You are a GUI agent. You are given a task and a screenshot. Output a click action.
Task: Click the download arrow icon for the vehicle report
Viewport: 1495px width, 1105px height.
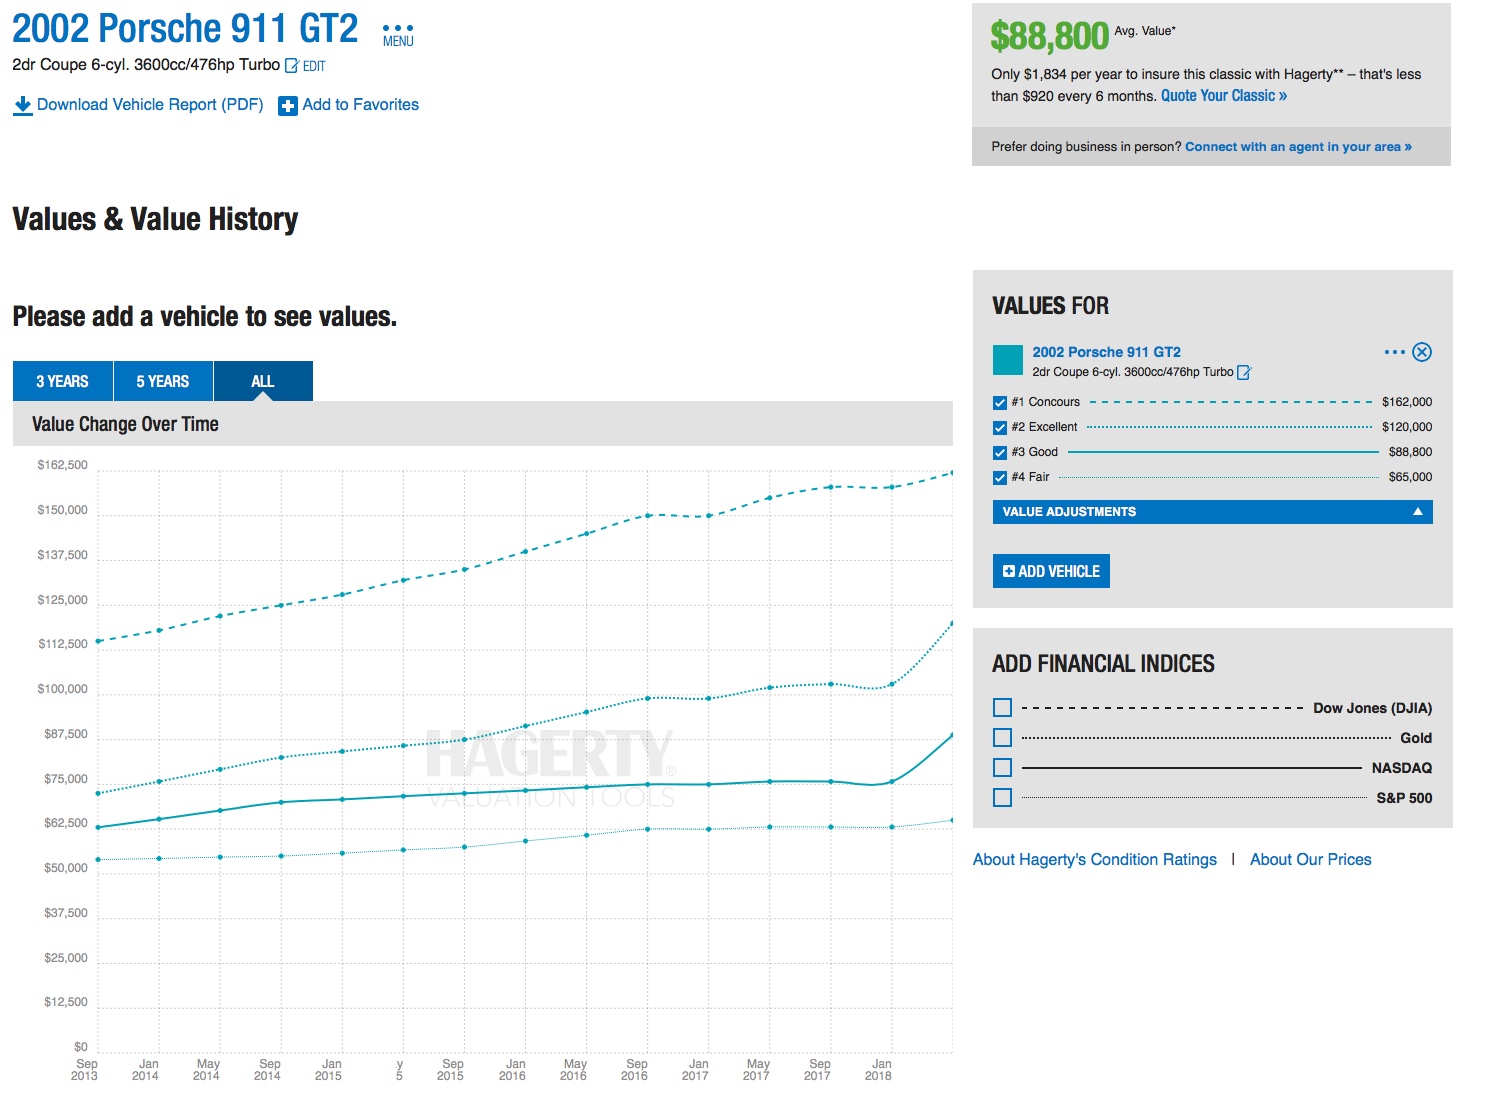pyautogui.click(x=22, y=105)
